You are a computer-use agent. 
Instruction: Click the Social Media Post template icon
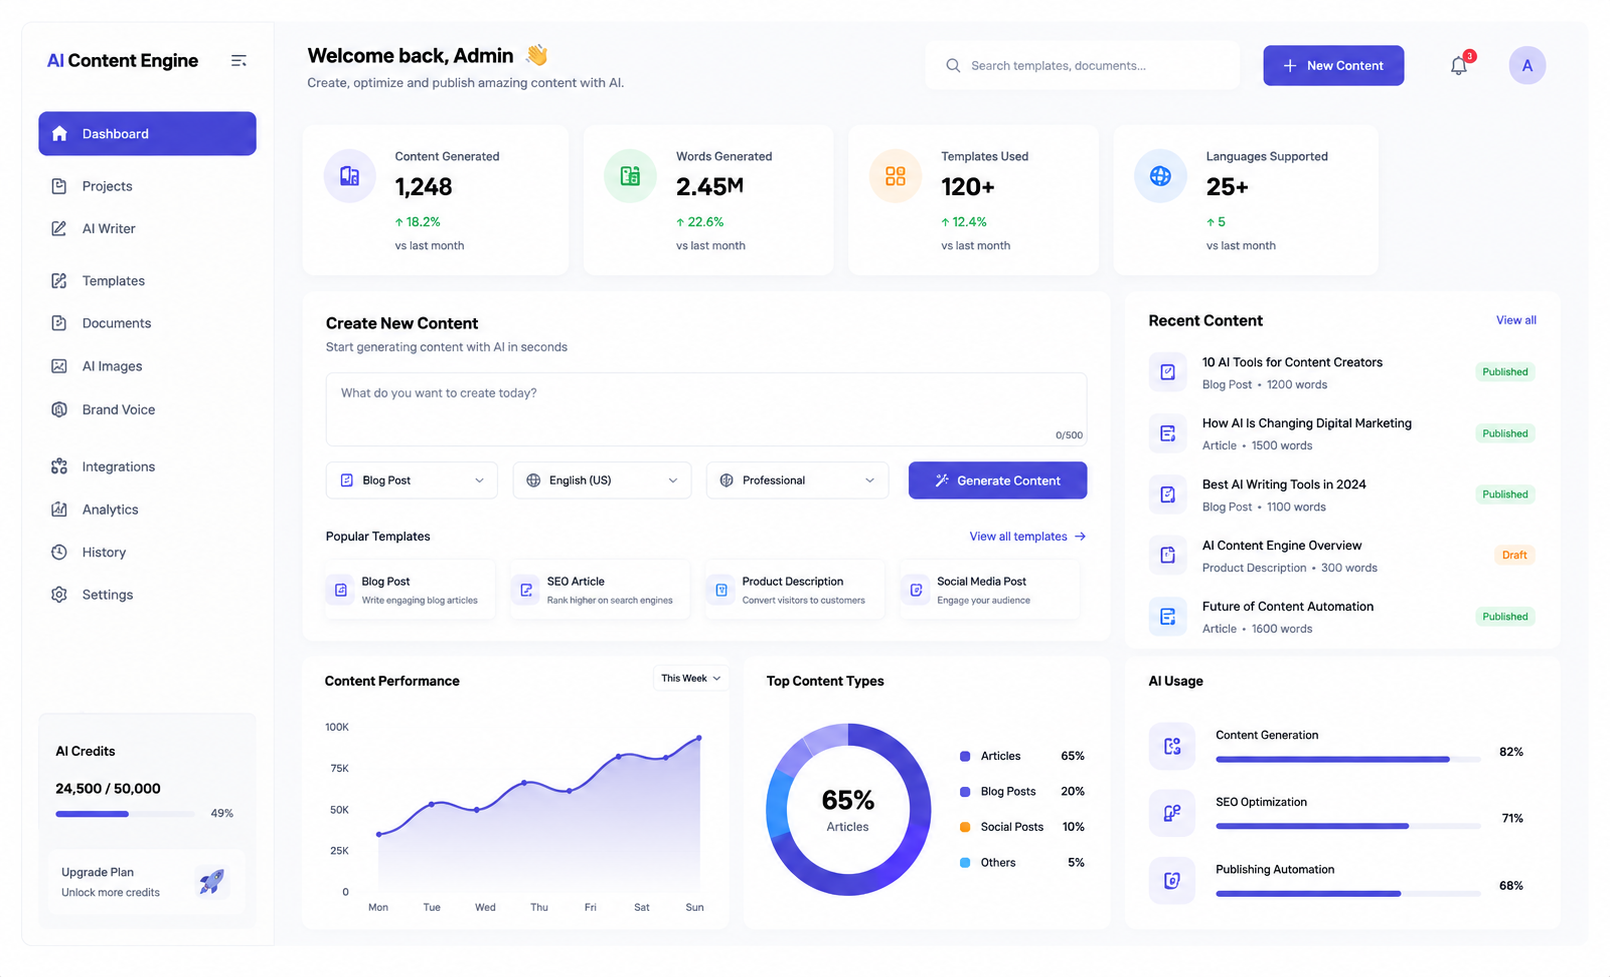pyautogui.click(x=916, y=590)
